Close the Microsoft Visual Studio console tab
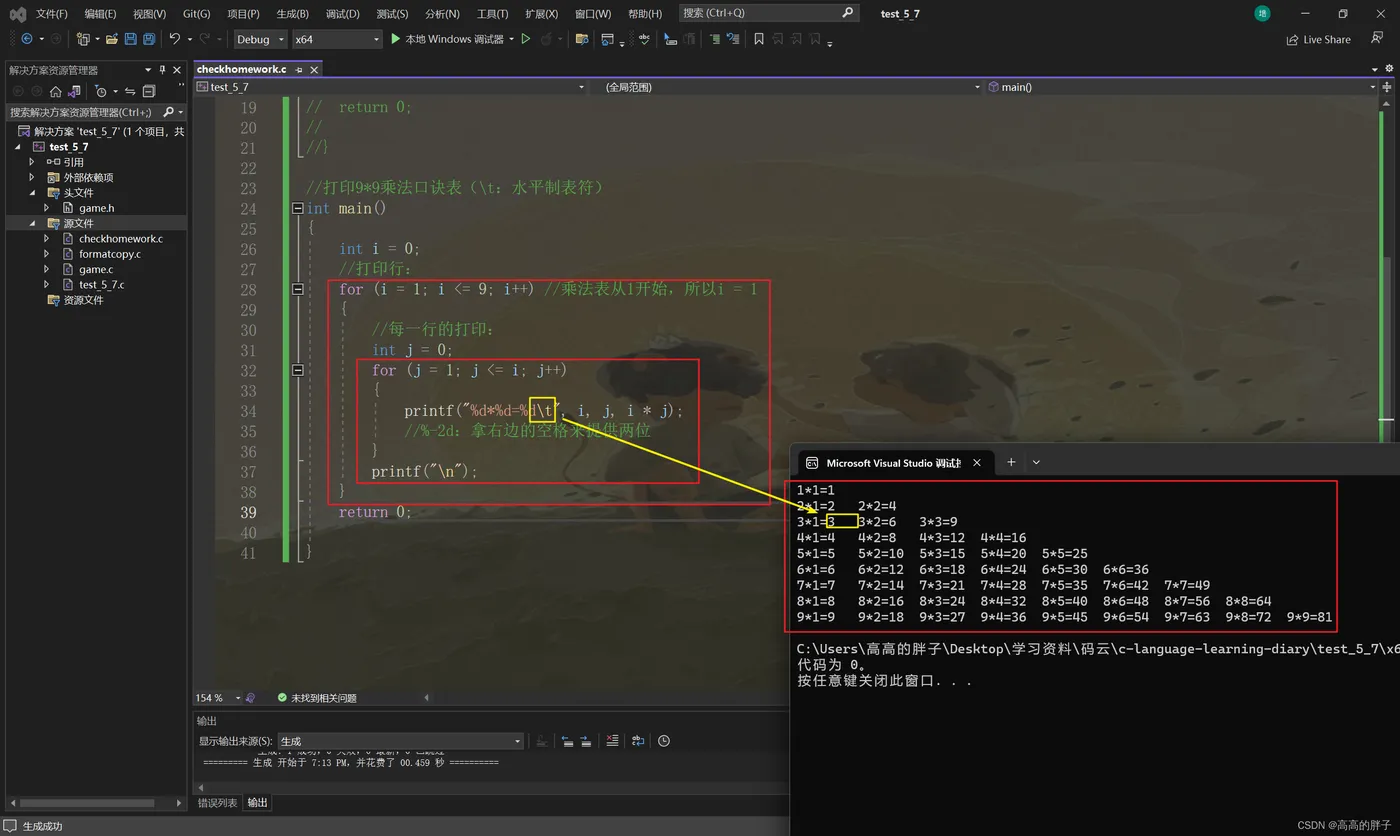The width and height of the screenshot is (1400, 836). [977, 462]
